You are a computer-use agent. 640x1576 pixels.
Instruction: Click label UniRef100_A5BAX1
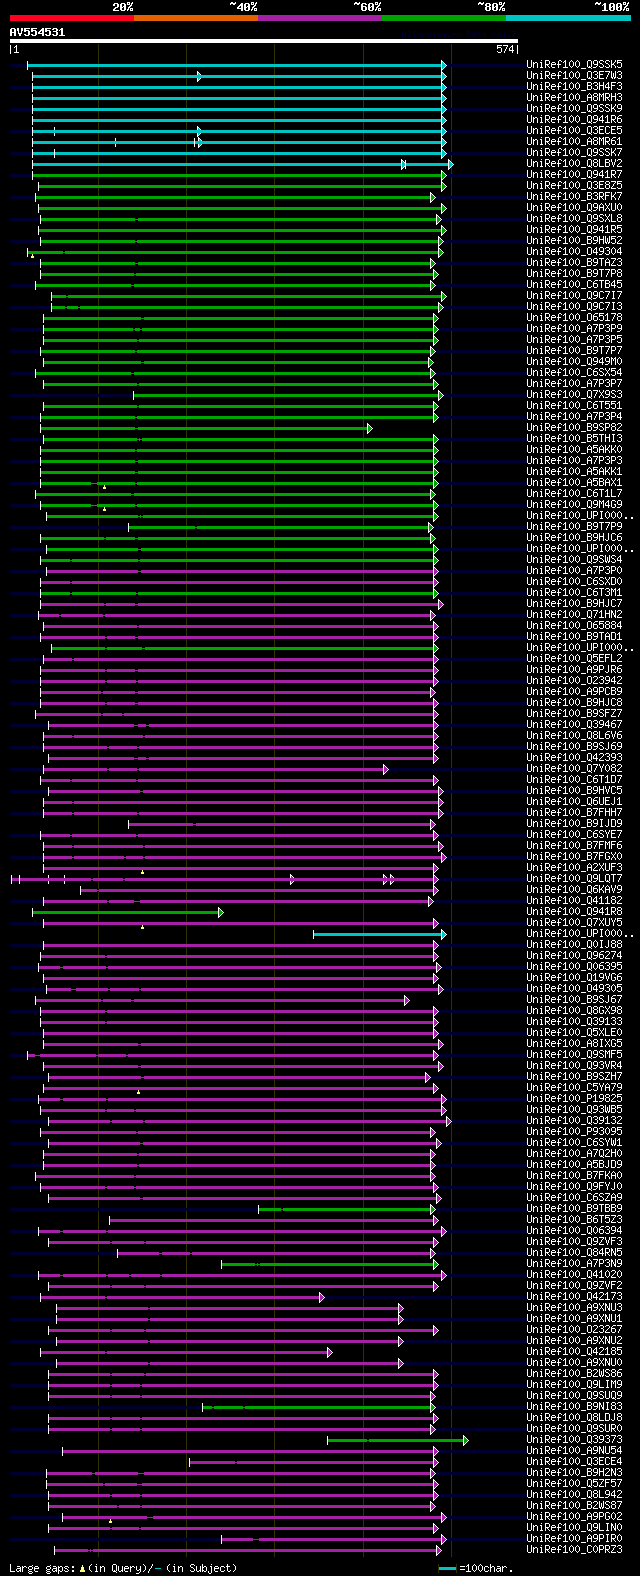(574, 482)
